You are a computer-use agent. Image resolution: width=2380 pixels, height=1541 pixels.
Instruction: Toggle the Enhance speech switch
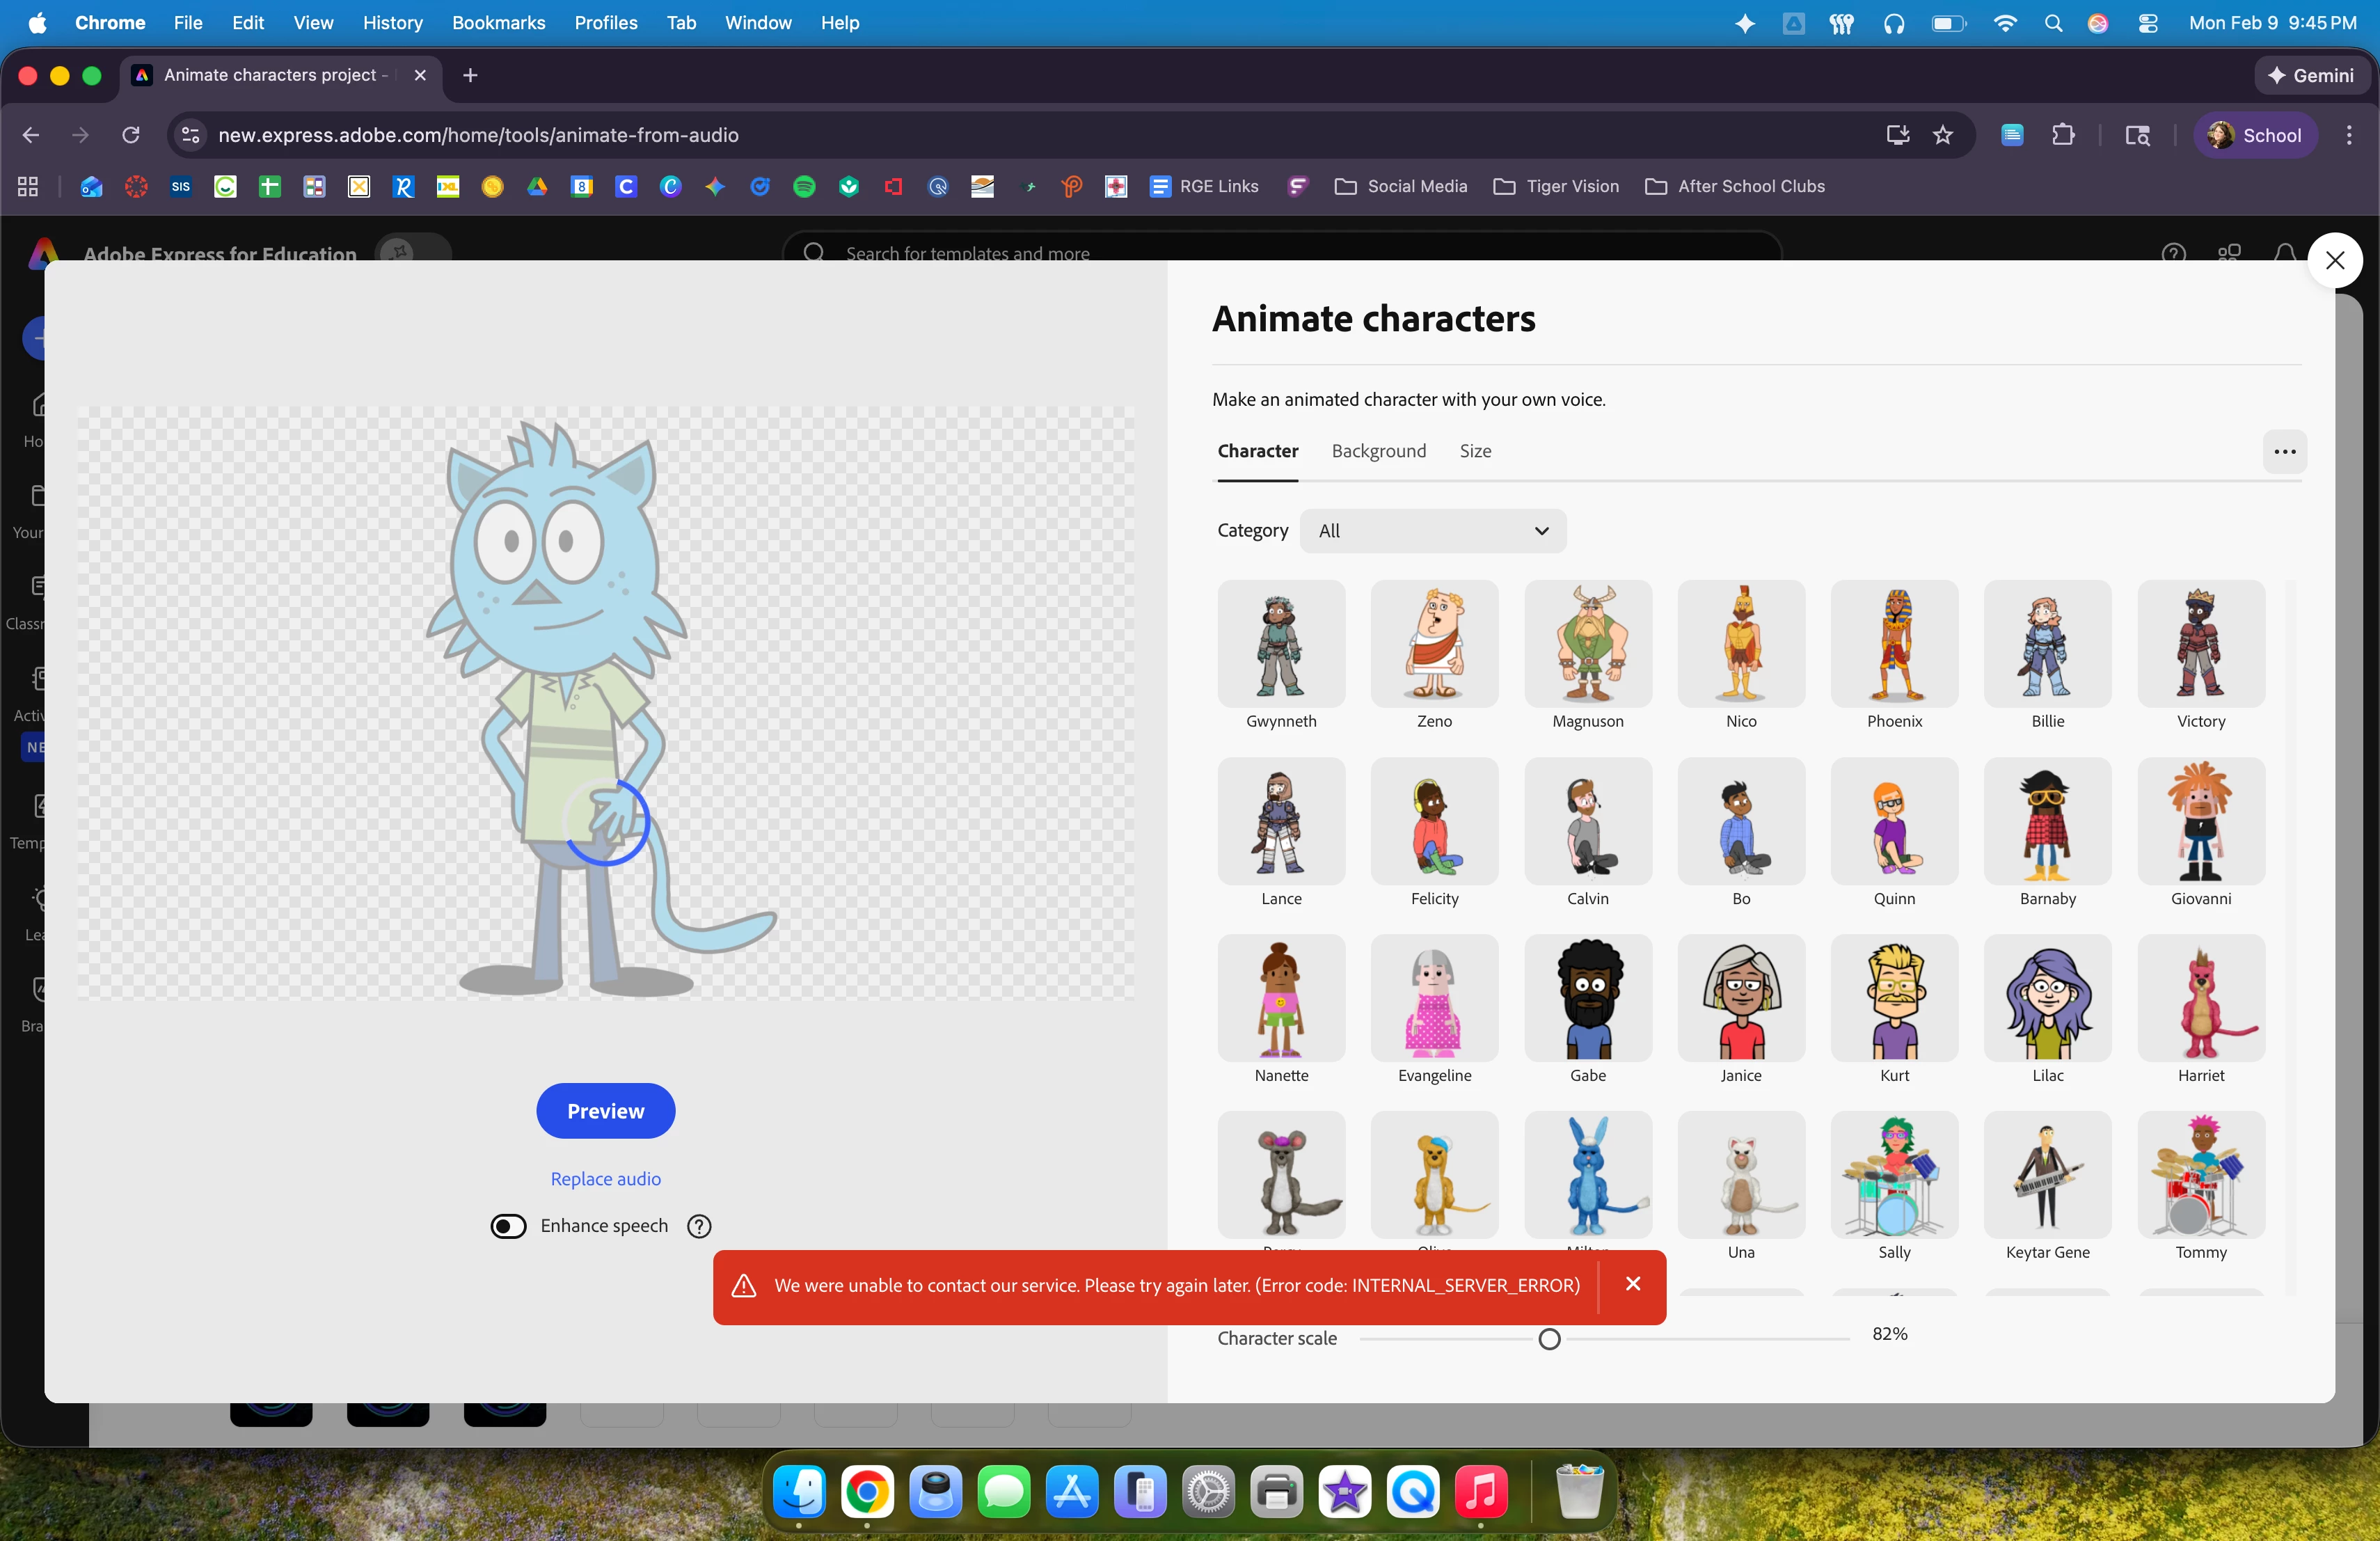[509, 1226]
